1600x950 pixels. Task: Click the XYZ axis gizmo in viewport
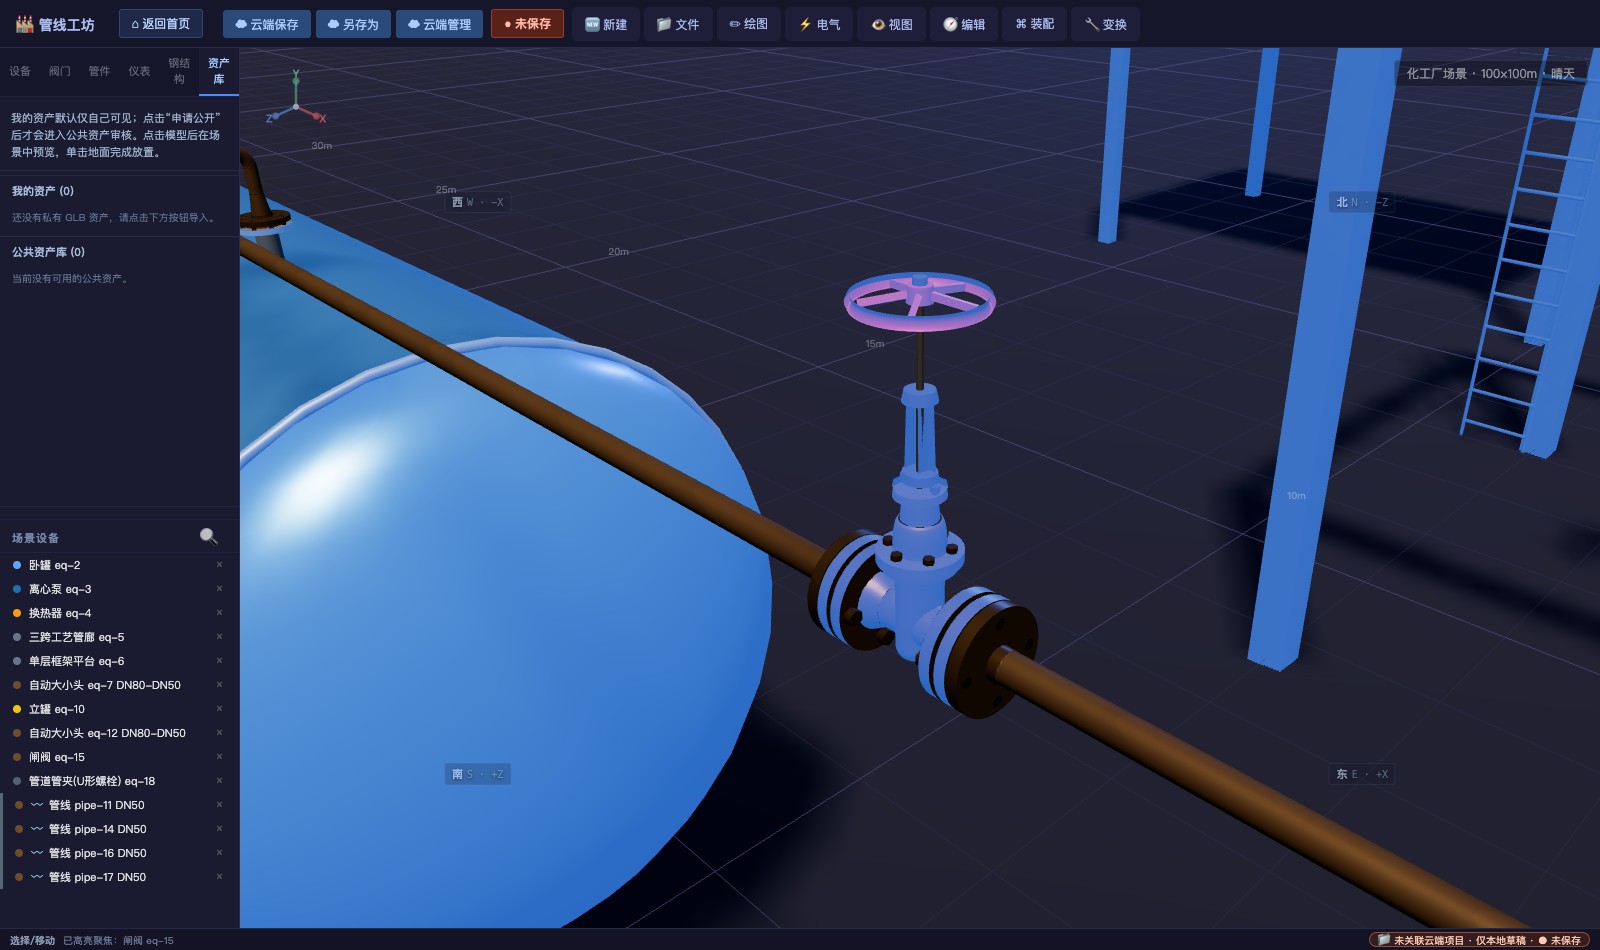[x=296, y=100]
